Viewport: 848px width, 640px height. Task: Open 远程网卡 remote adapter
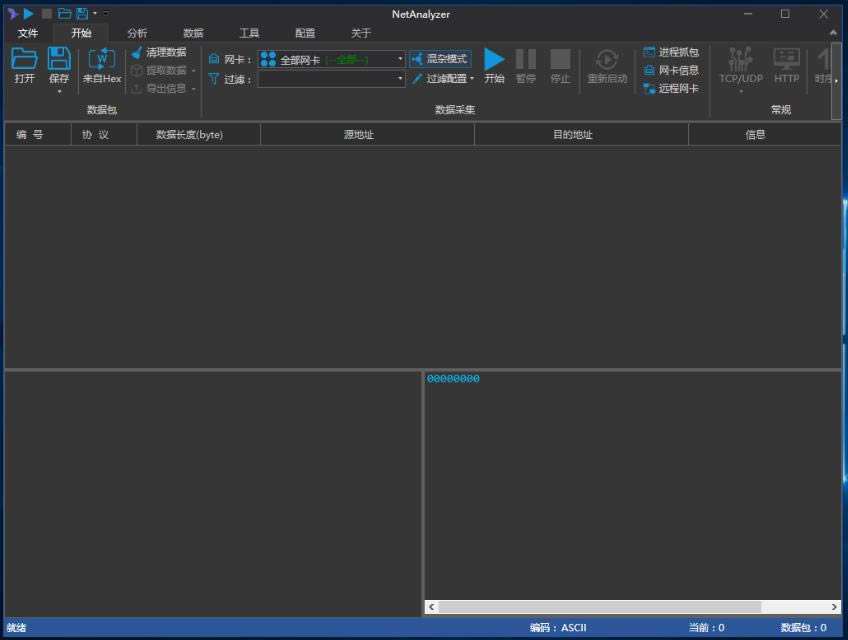[671, 88]
